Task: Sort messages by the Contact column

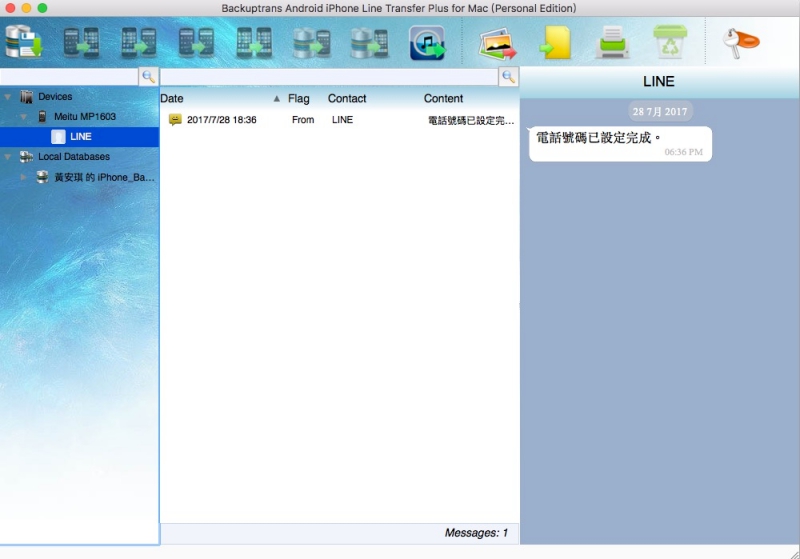Action: coord(347,98)
